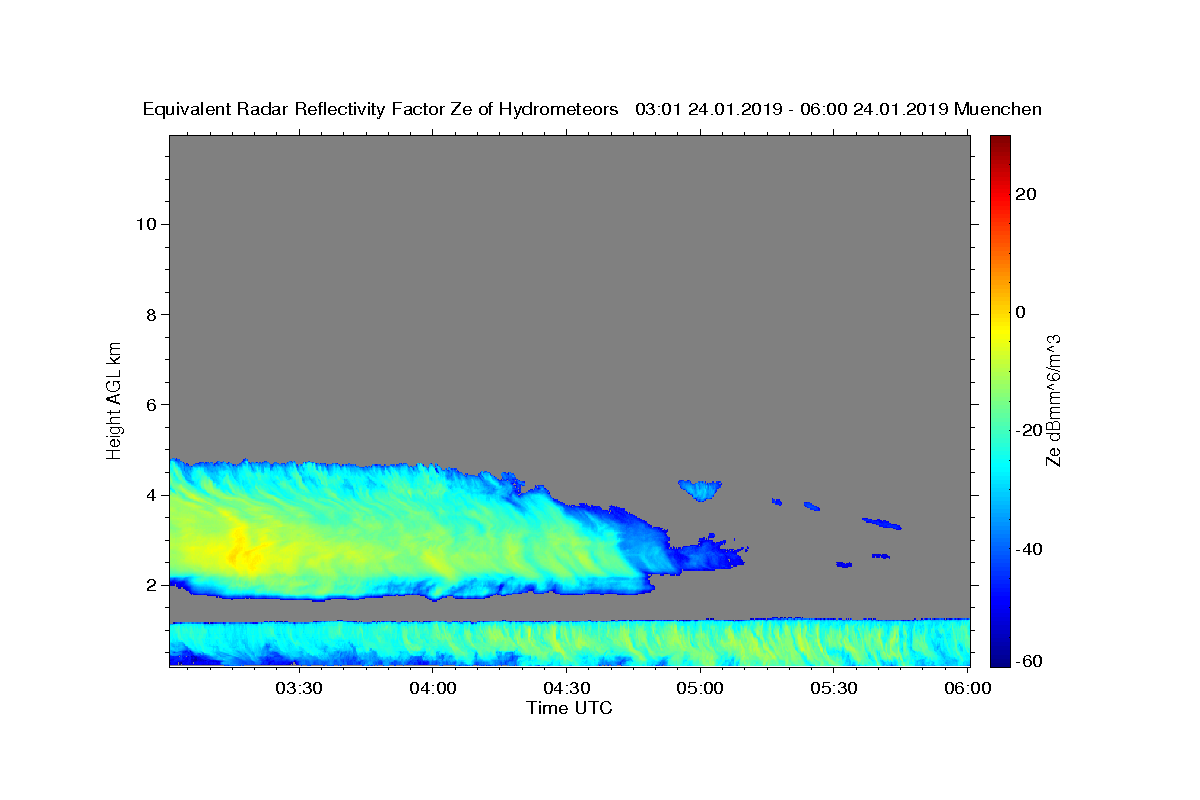Click the low-level cloud band below 1 km at 05:00
The height and width of the screenshot is (800, 1200).
coord(700,643)
